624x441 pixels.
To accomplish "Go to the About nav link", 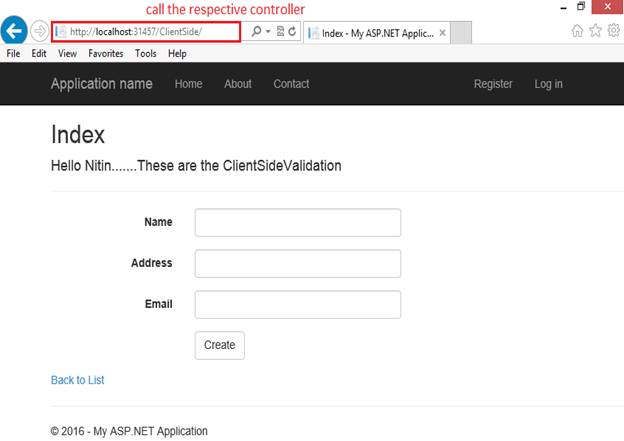I will pyautogui.click(x=238, y=84).
